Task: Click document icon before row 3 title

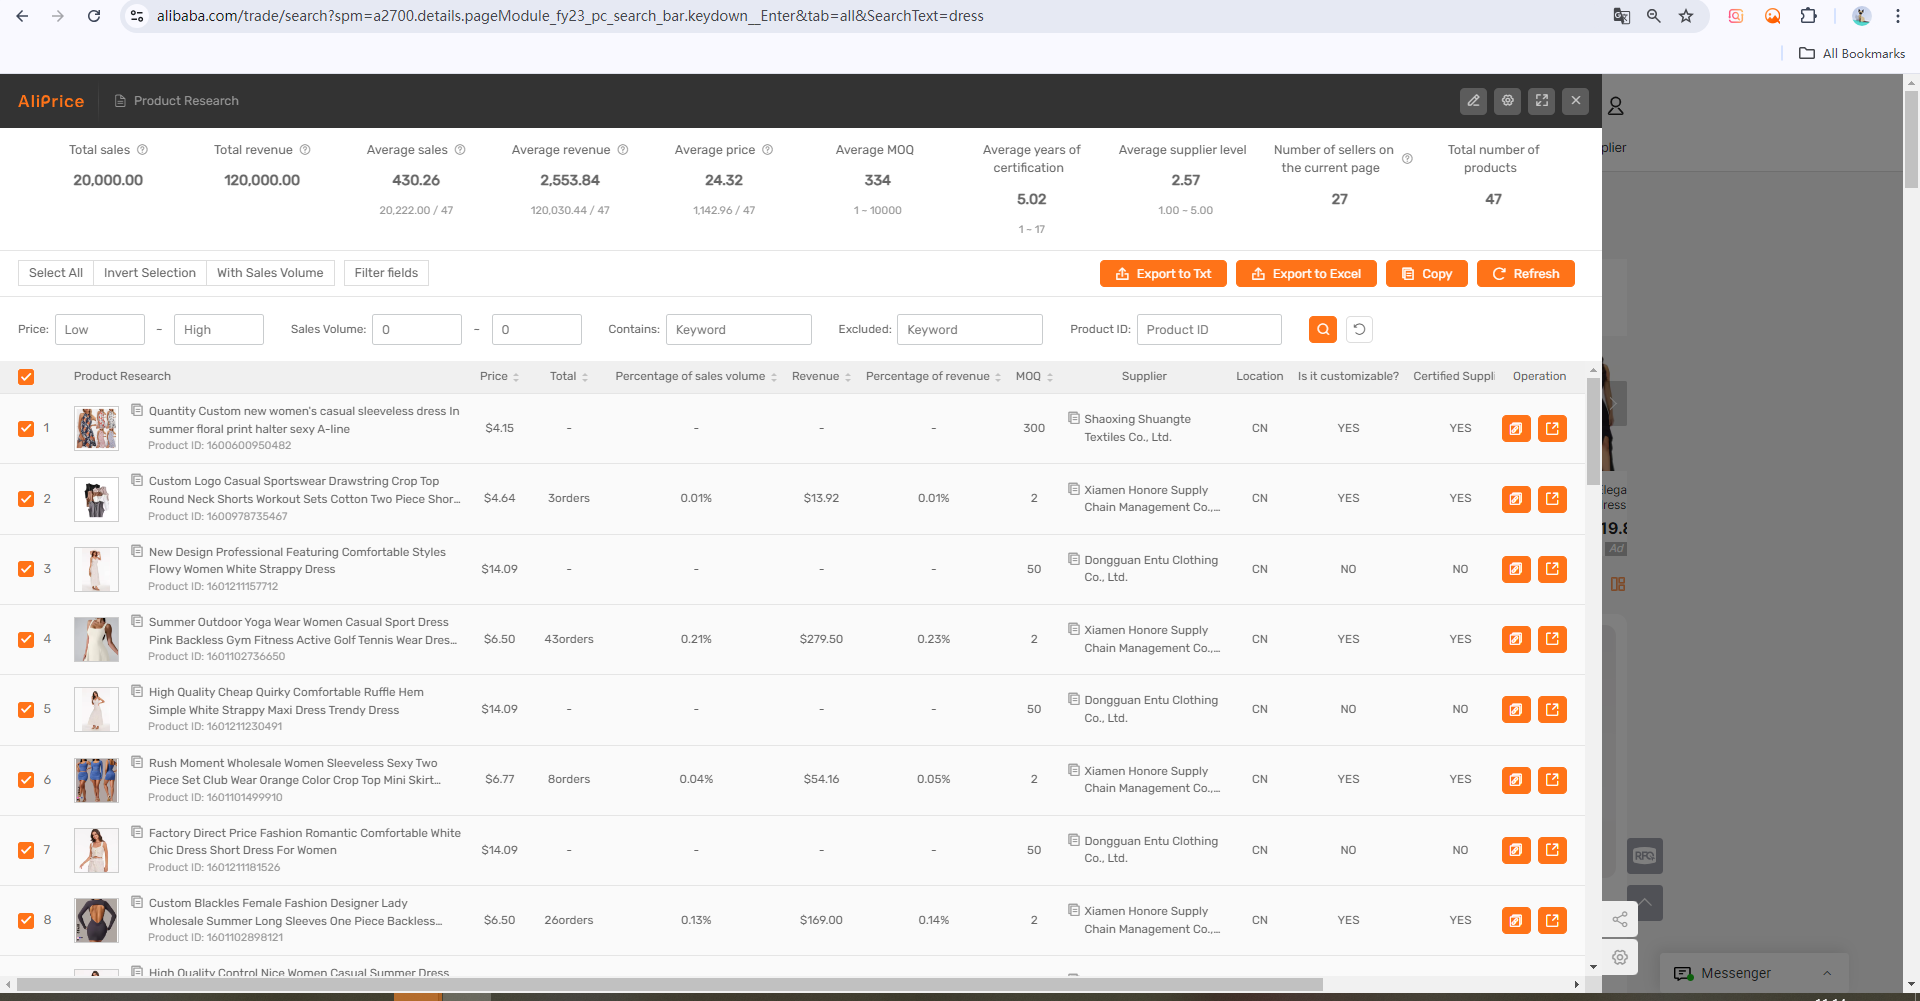Action: (x=137, y=551)
